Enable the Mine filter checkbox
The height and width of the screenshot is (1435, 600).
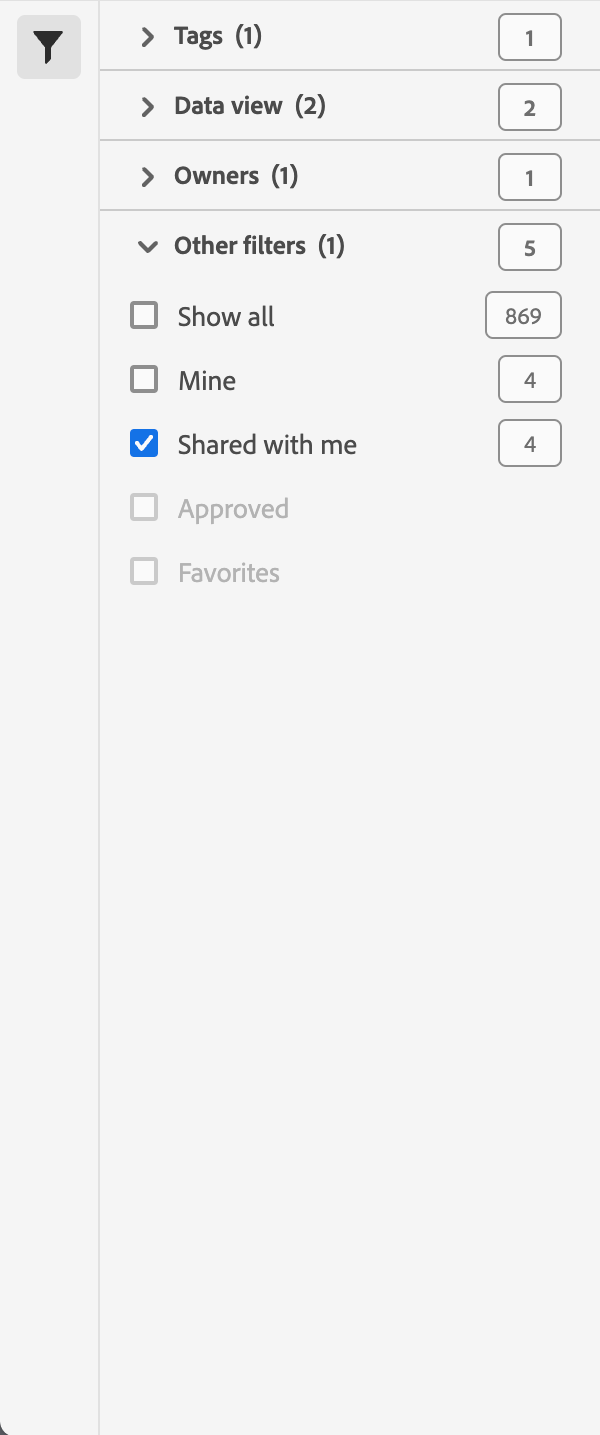[x=144, y=380]
